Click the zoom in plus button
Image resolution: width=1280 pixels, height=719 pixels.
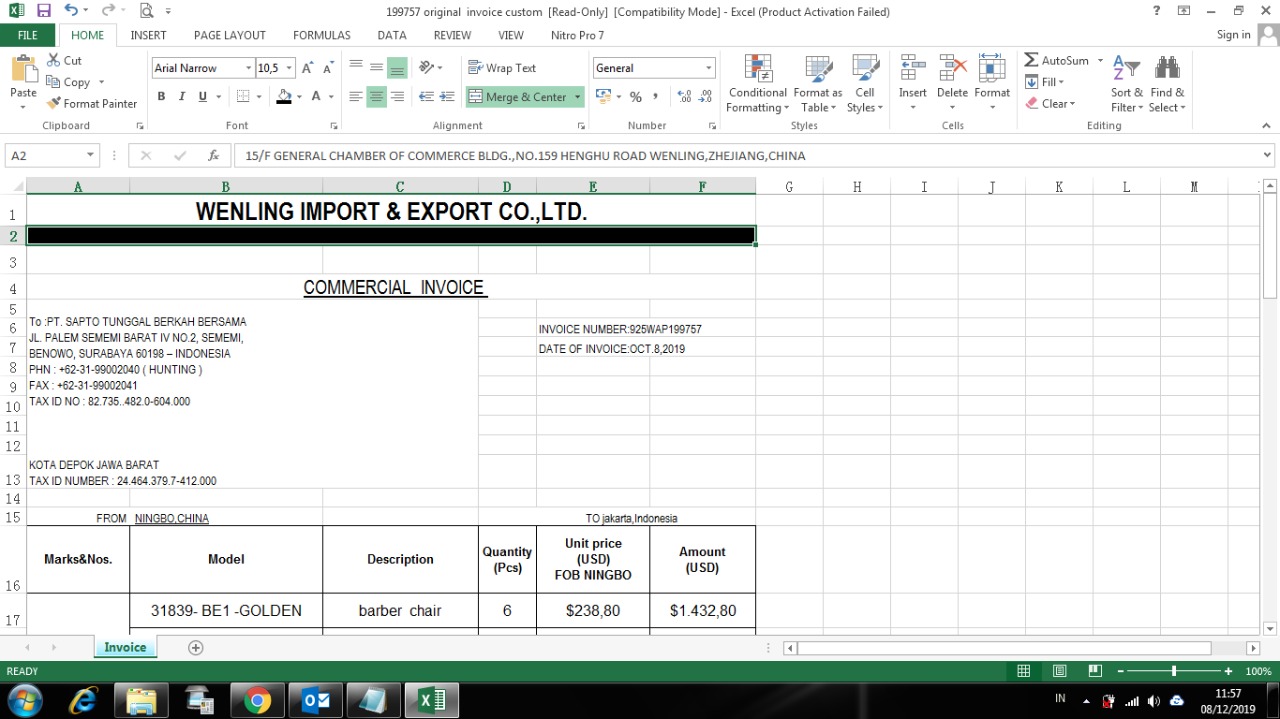coord(1229,671)
